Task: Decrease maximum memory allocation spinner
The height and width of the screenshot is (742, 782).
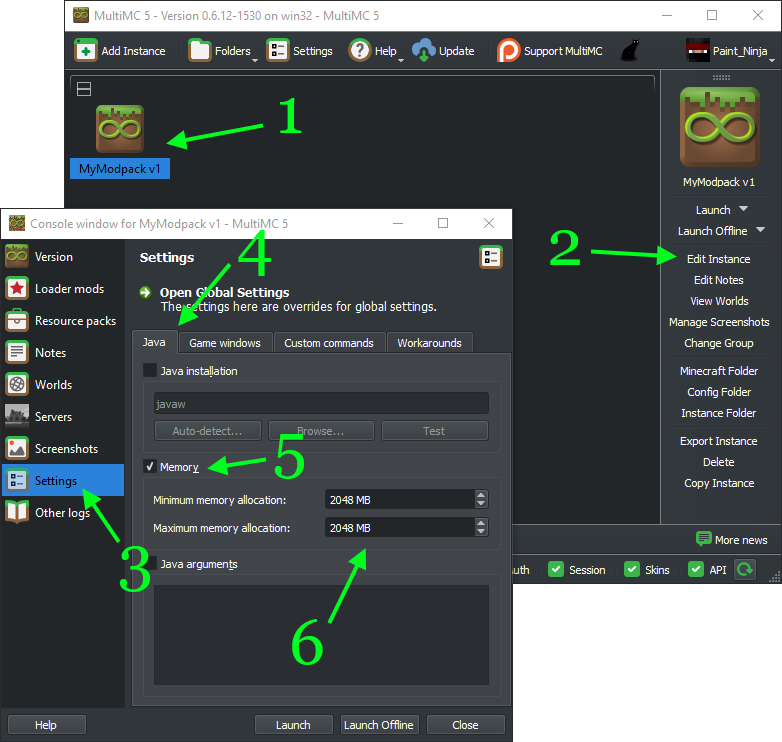Action: (x=481, y=532)
